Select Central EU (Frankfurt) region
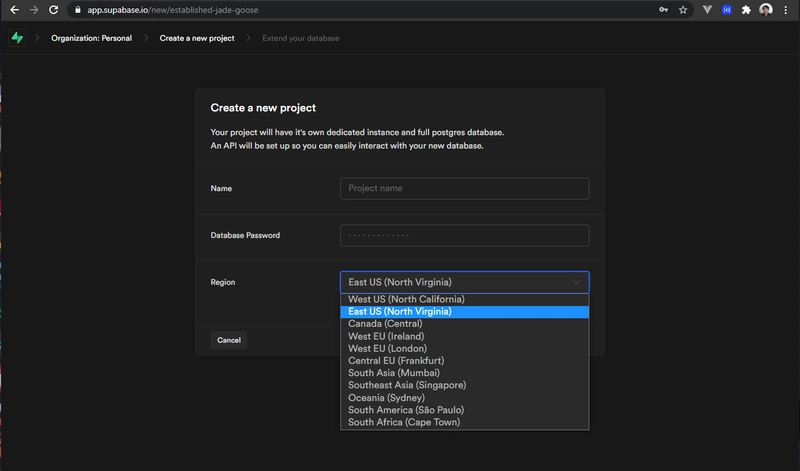This screenshot has width=800, height=471. coord(464,361)
